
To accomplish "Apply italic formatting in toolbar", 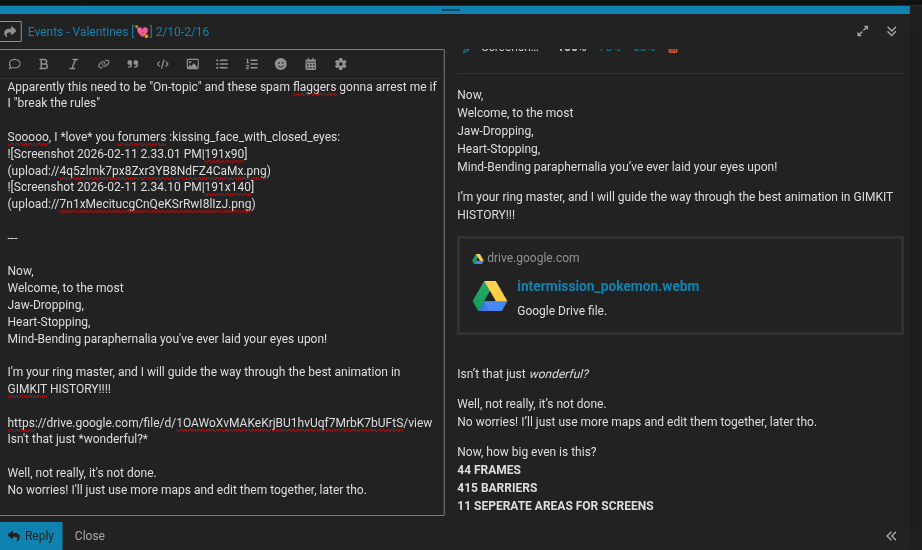I will pos(73,64).
